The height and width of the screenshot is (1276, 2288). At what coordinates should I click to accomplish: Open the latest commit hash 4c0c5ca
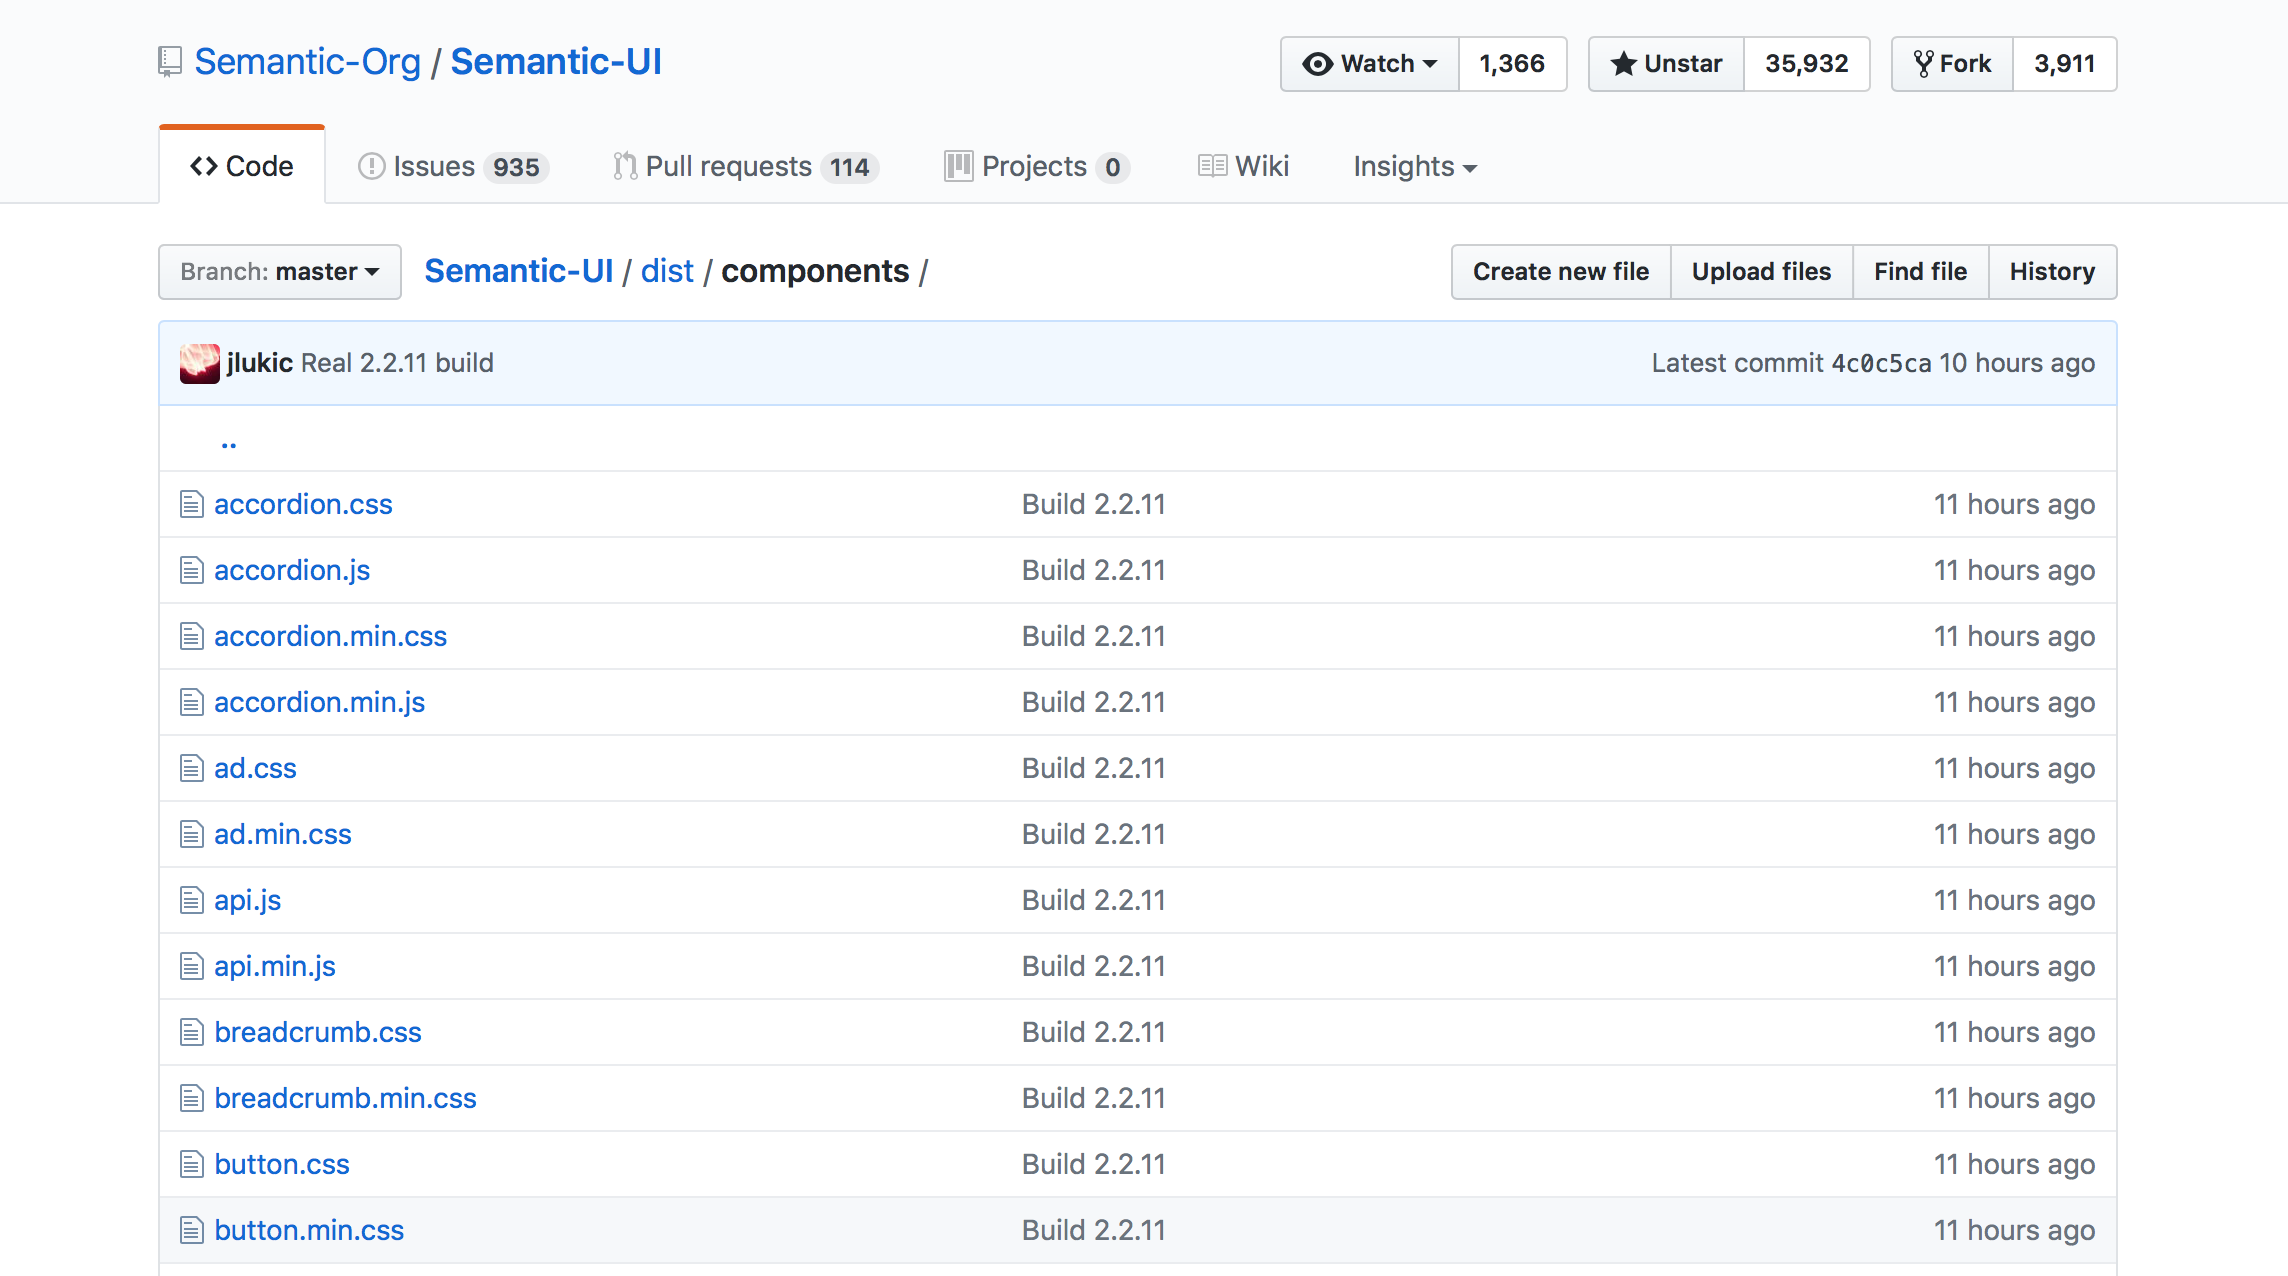click(x=1881, y=363)
